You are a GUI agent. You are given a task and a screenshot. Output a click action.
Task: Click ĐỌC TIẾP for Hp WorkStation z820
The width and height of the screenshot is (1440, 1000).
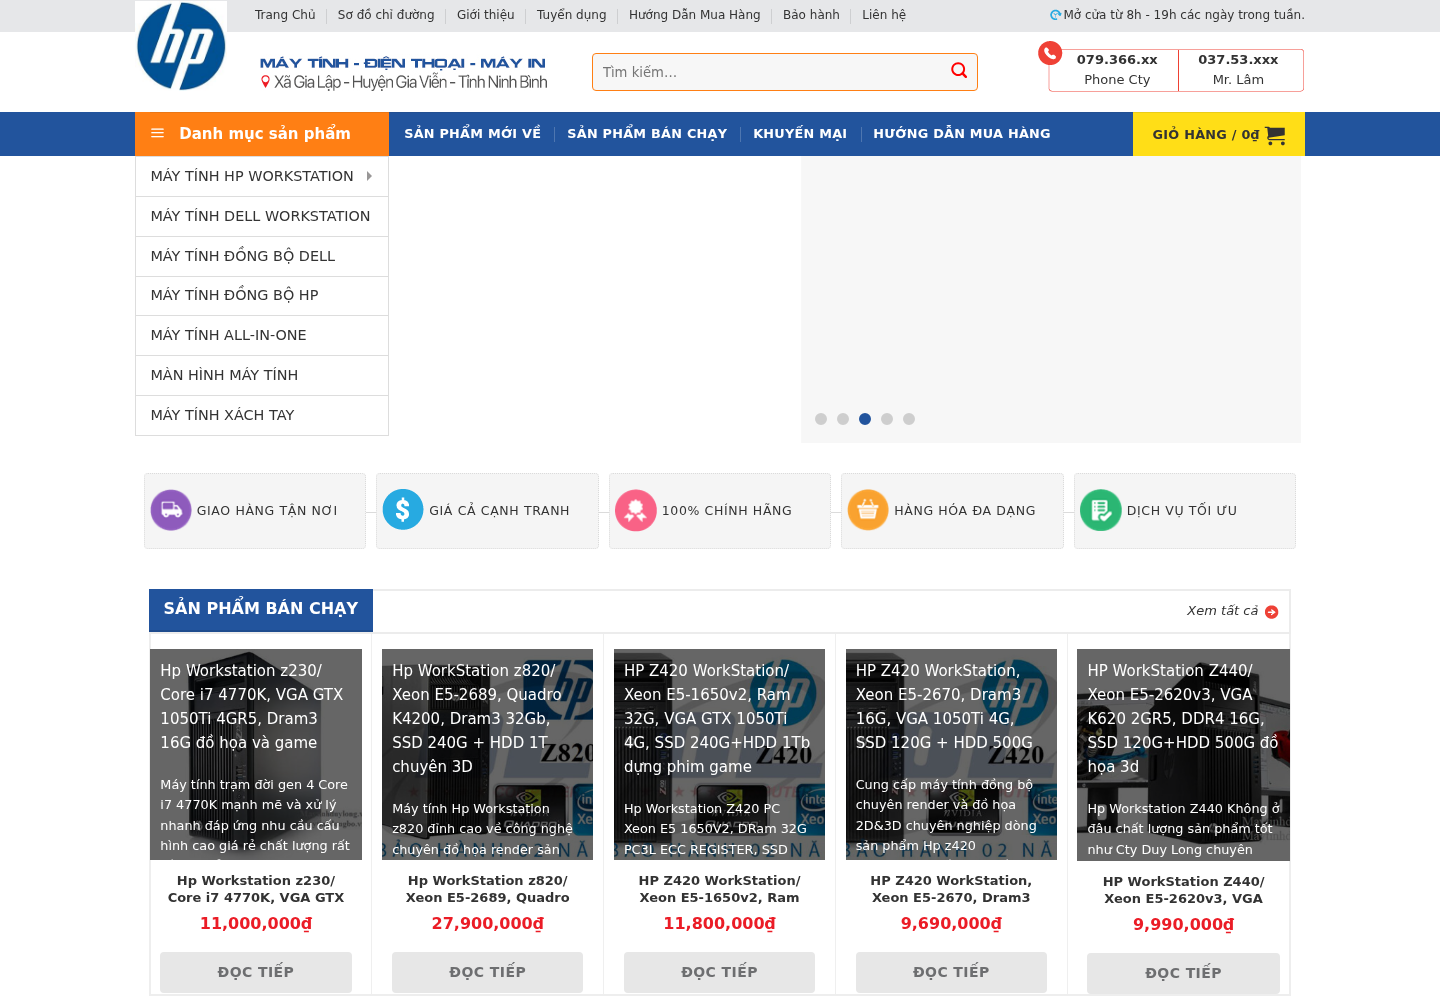coord(487,972)
